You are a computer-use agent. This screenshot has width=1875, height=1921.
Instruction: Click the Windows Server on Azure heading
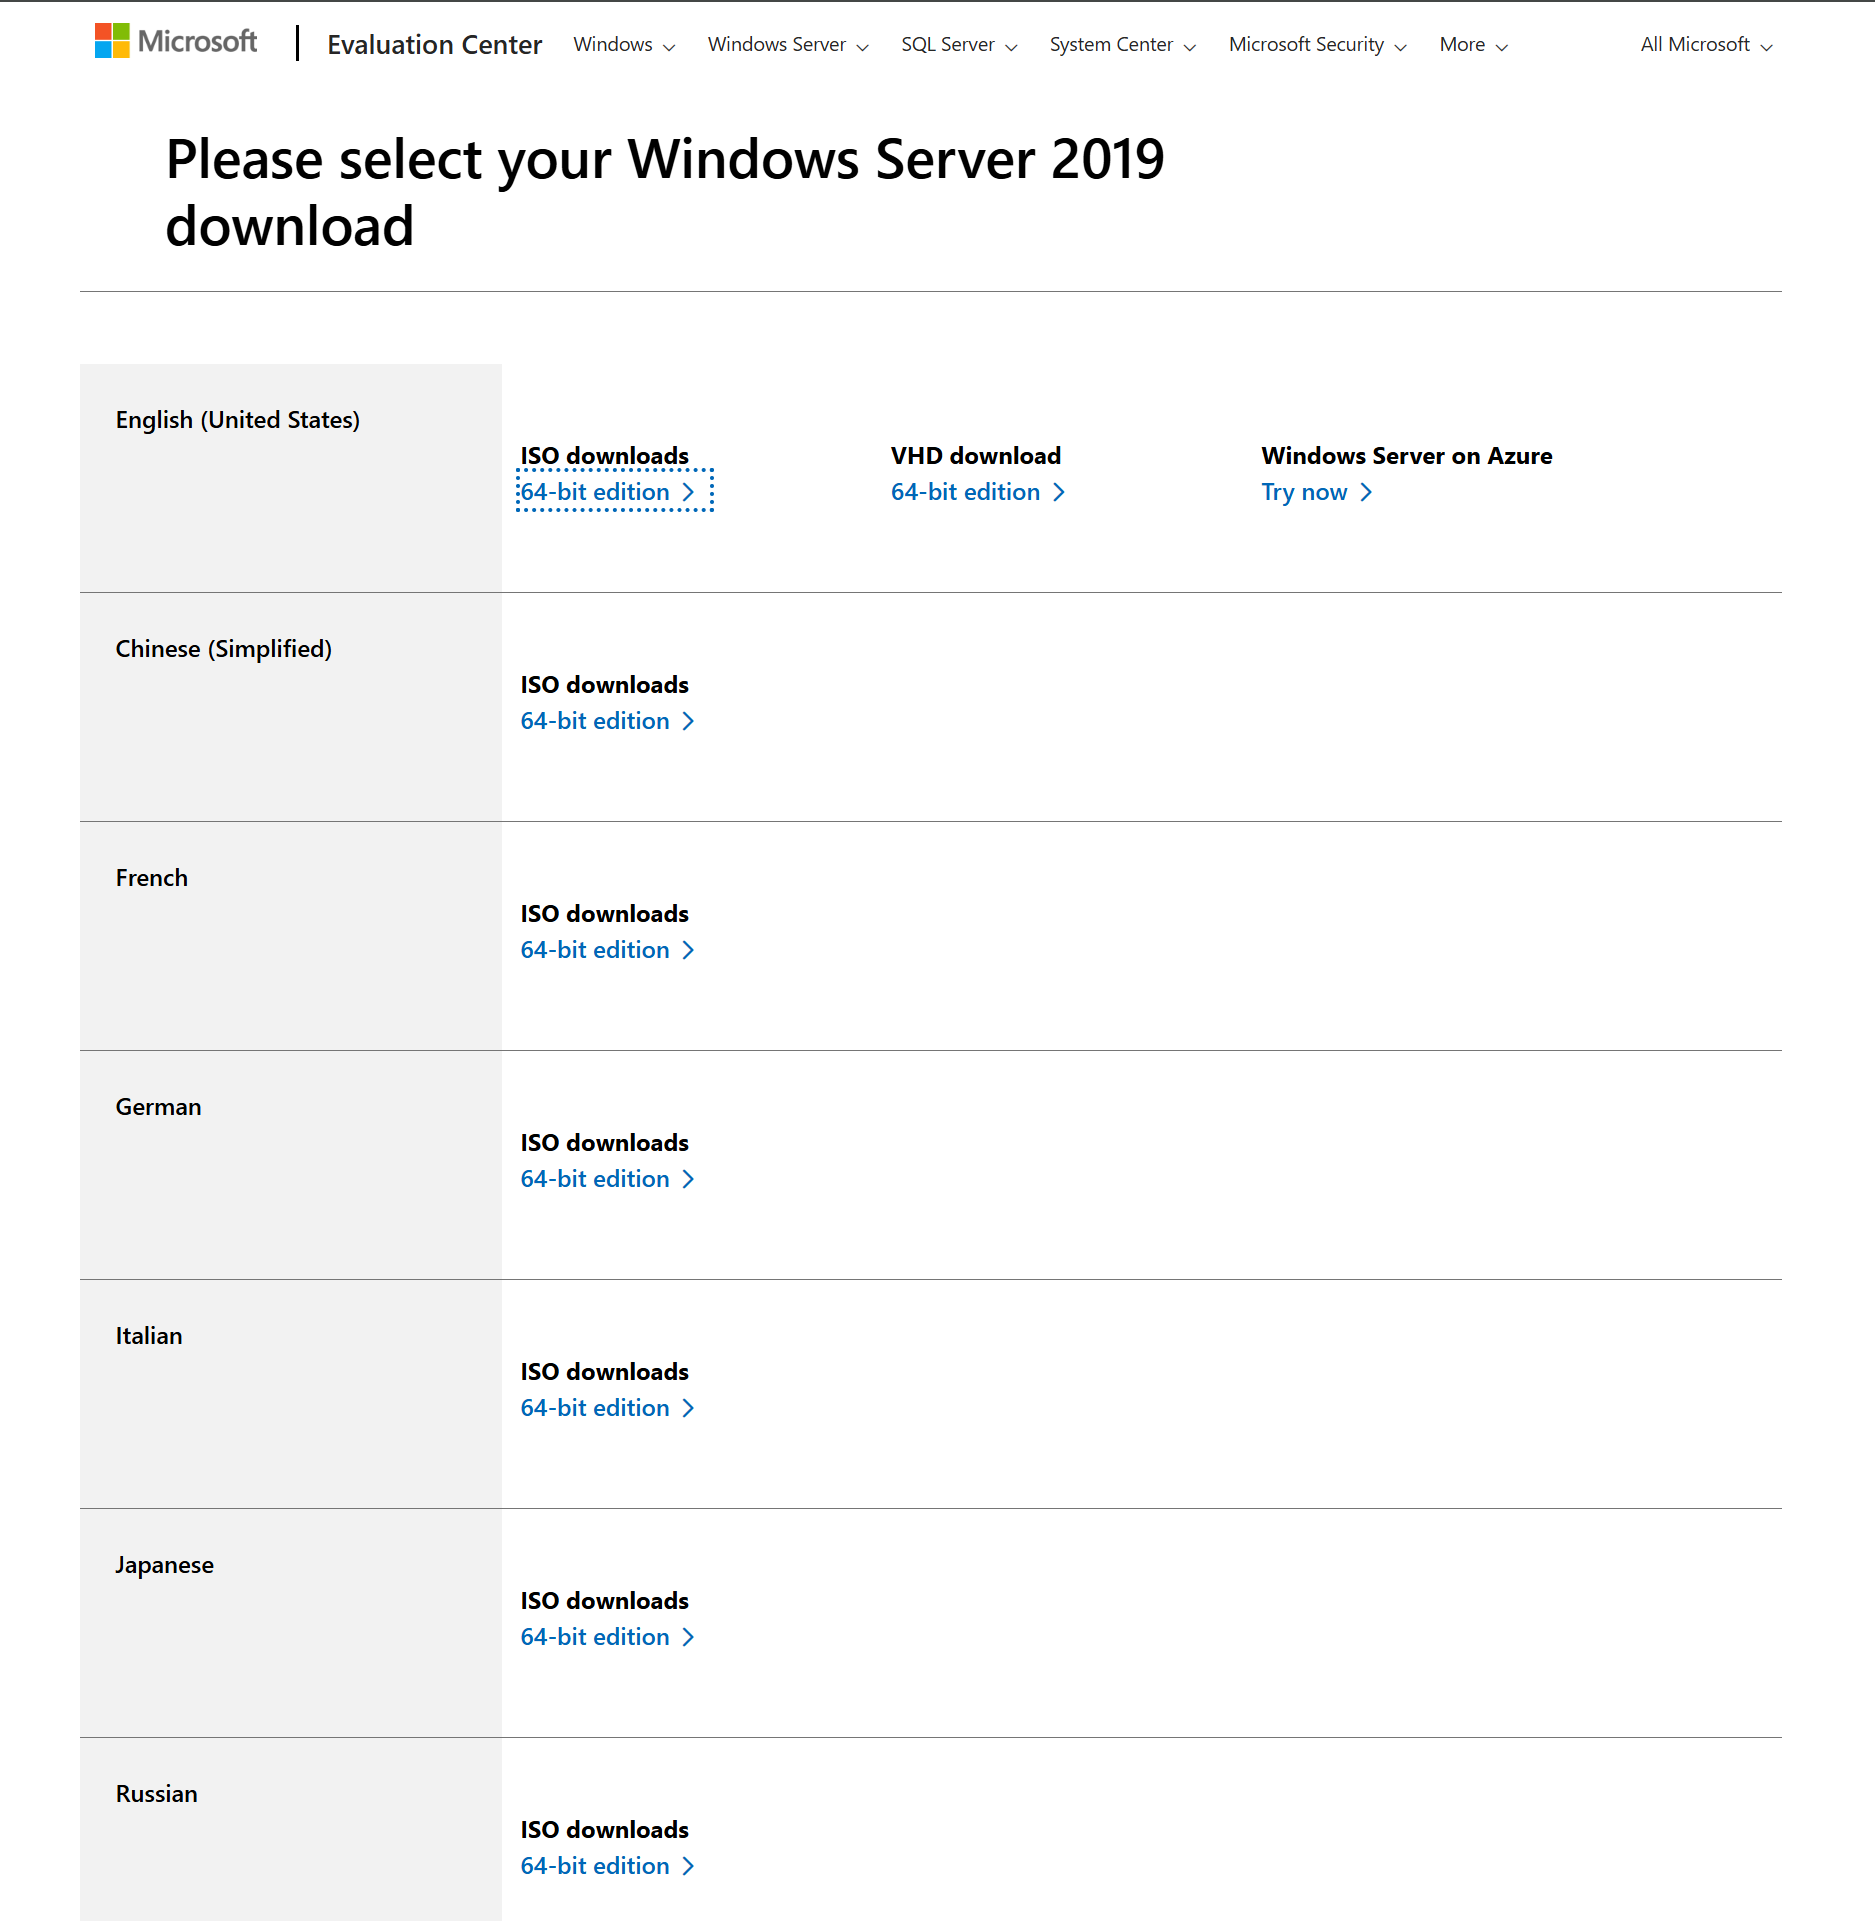point(1407,456)
